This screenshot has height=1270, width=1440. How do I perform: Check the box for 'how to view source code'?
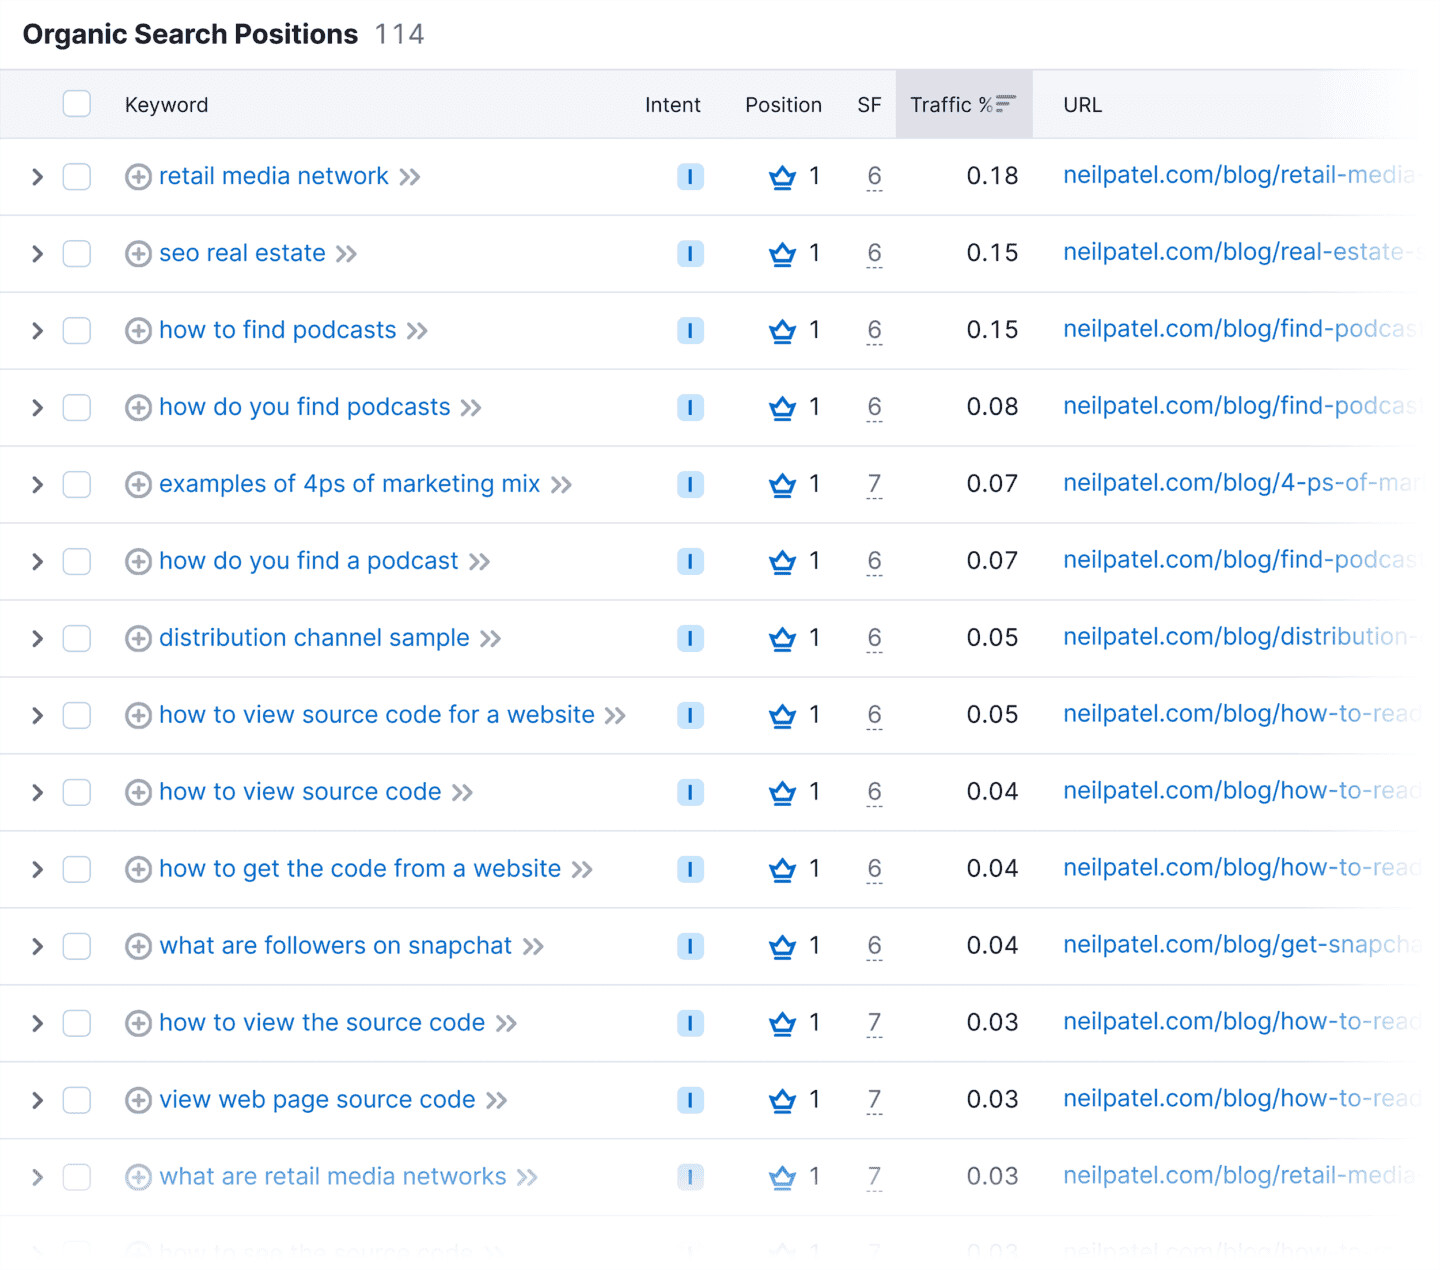(x=77, y=793)
